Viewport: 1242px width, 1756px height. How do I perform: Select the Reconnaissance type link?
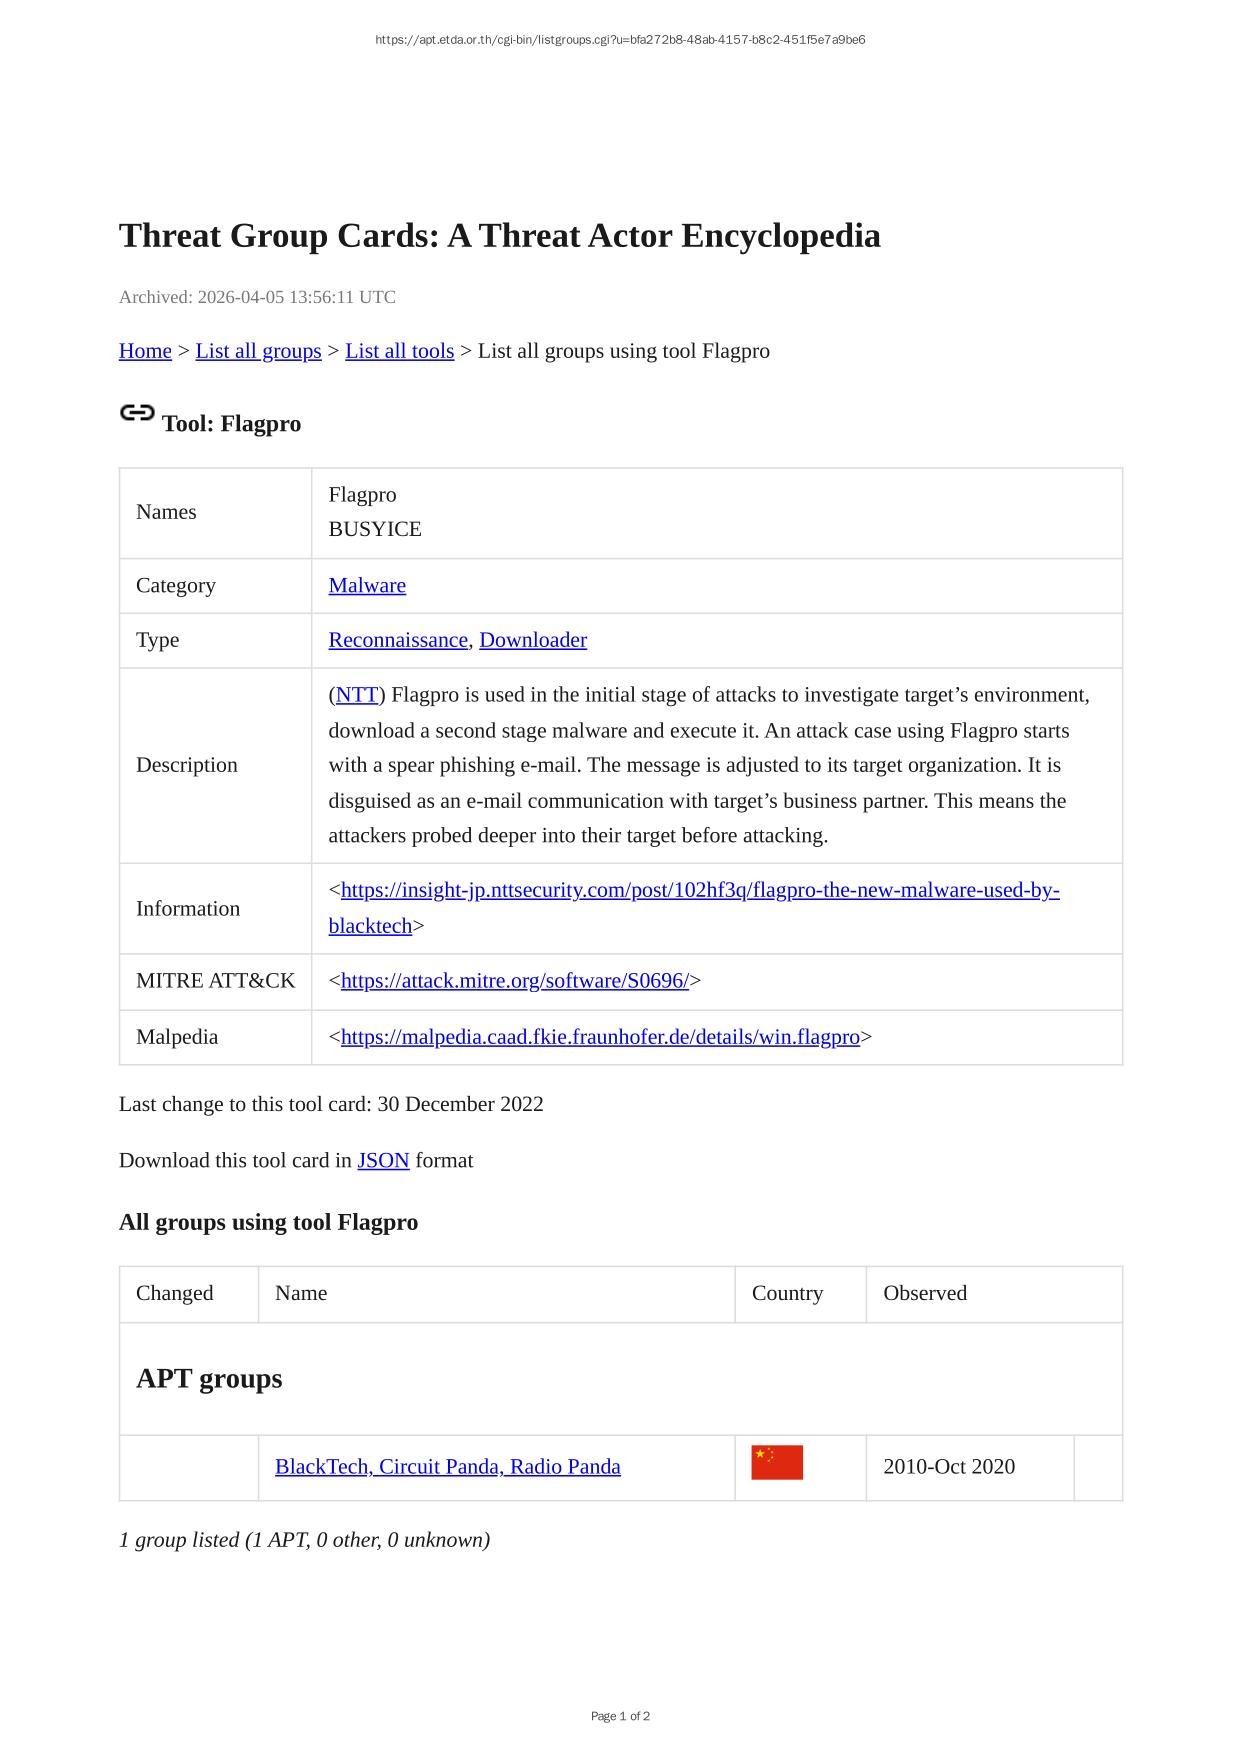pyautogui.click(x=398, y=640)
